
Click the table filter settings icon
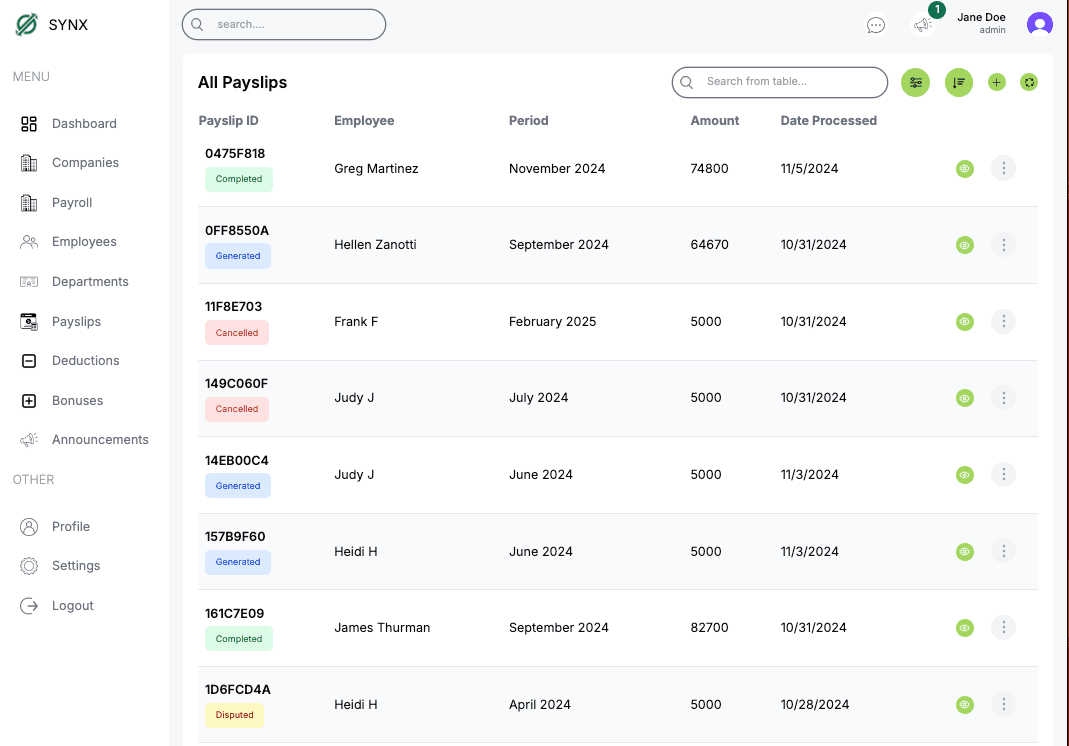pos(915,83)
